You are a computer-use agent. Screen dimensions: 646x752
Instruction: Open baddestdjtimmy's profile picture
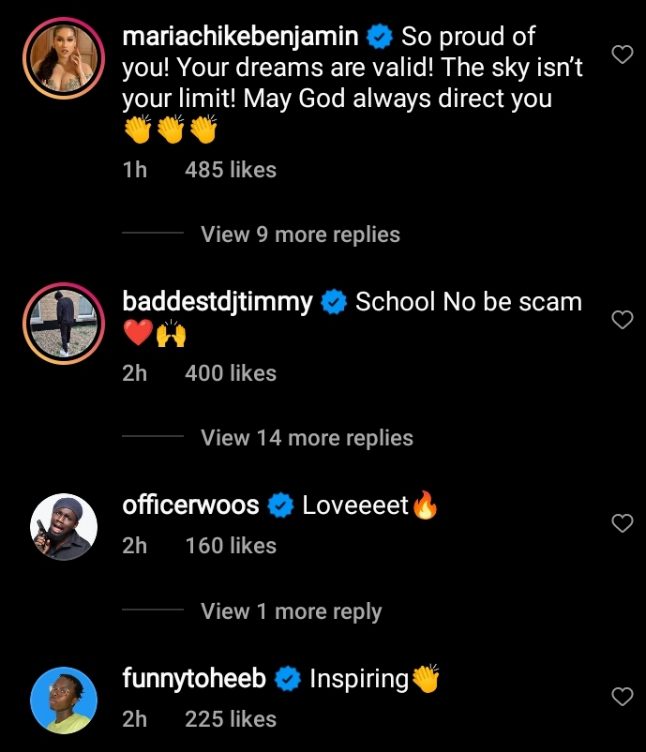click(x=64, y=322)
